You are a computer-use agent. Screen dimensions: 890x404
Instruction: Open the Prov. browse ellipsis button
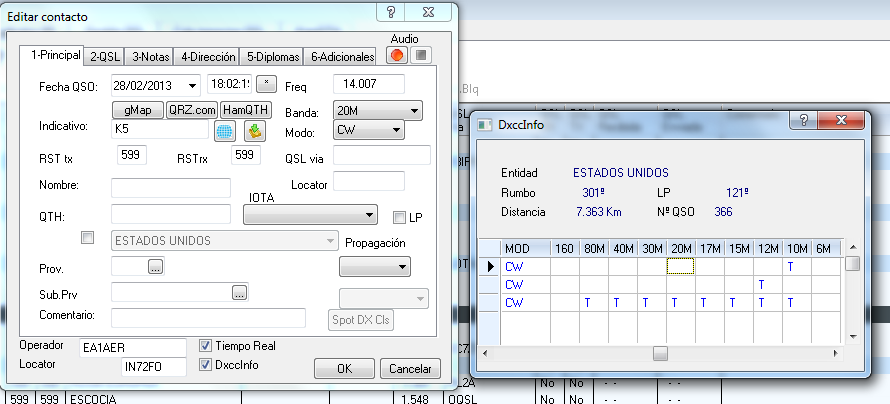pos(155,266)
